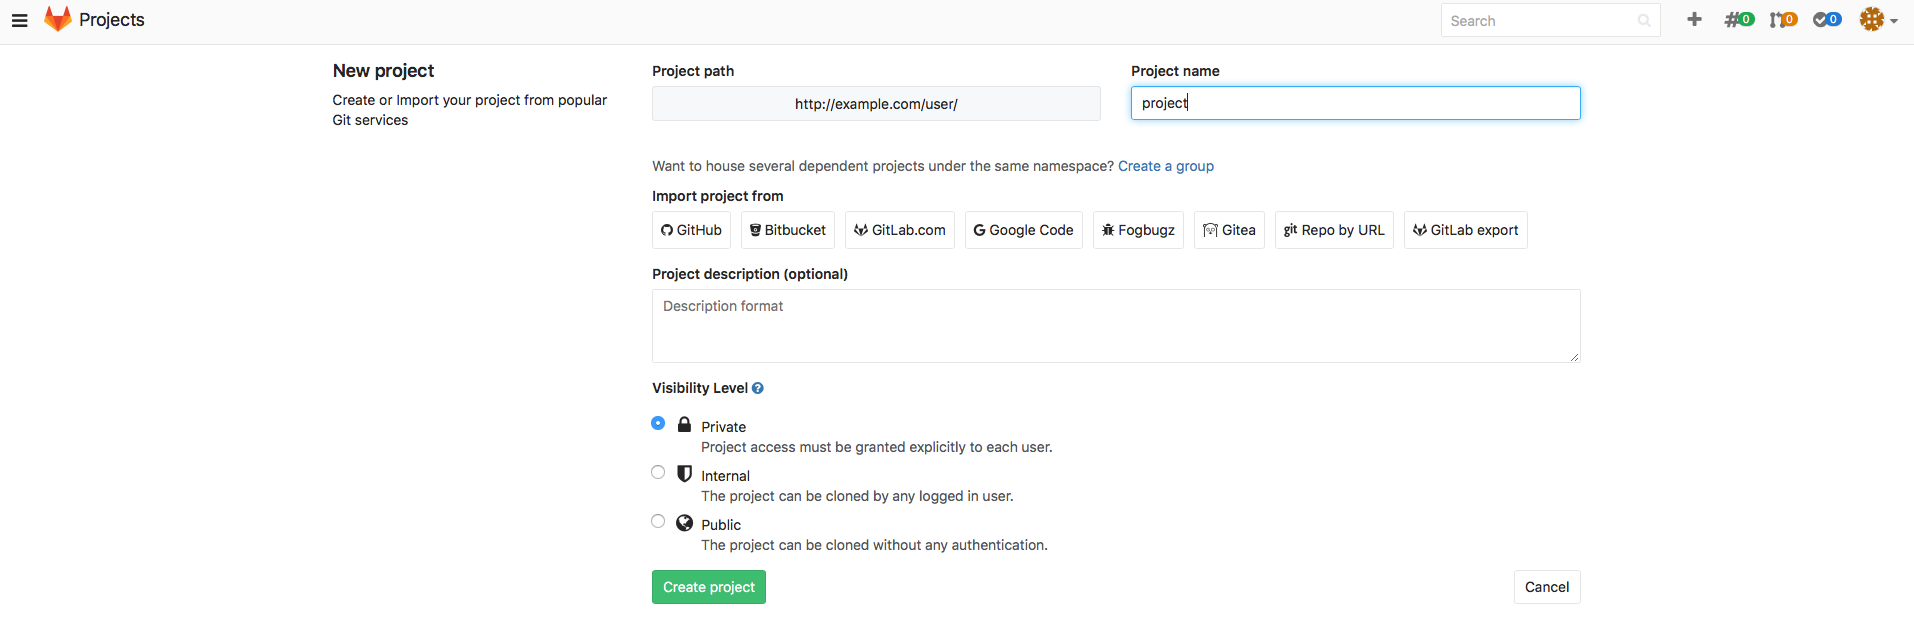Open the user avatar dropdown

(x=1877, y=19)
